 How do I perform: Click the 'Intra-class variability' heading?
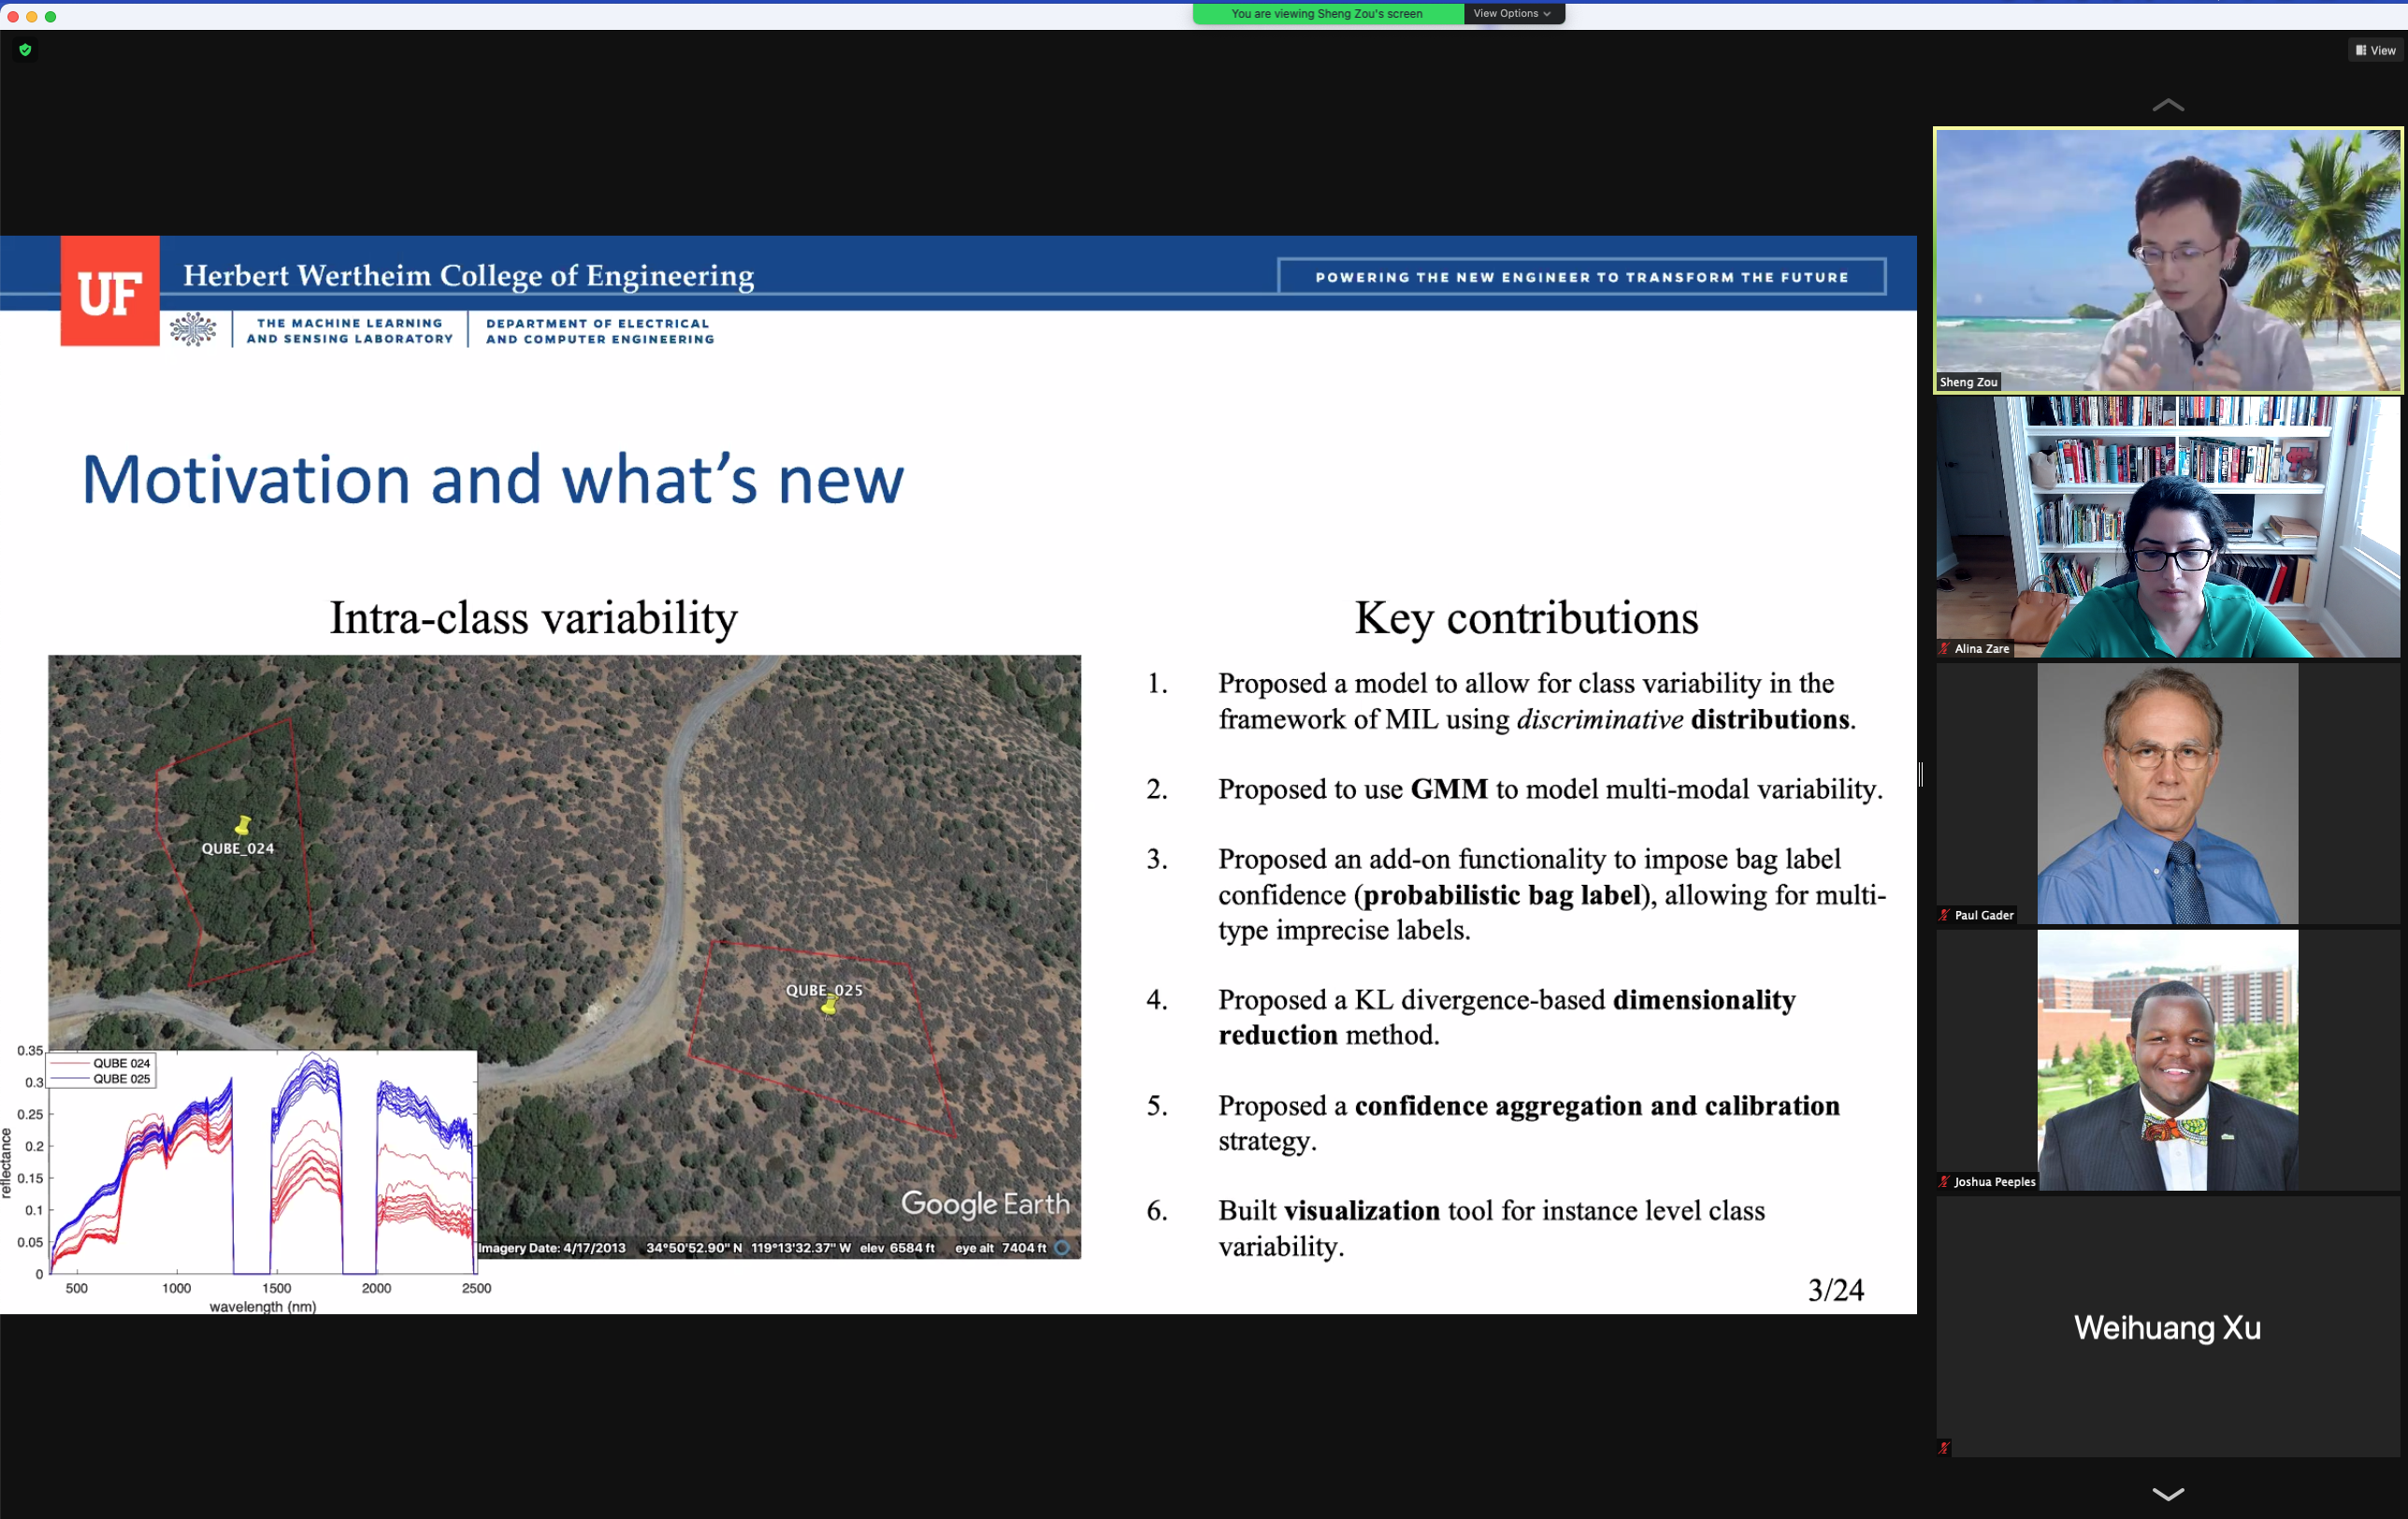click(534, 618)
